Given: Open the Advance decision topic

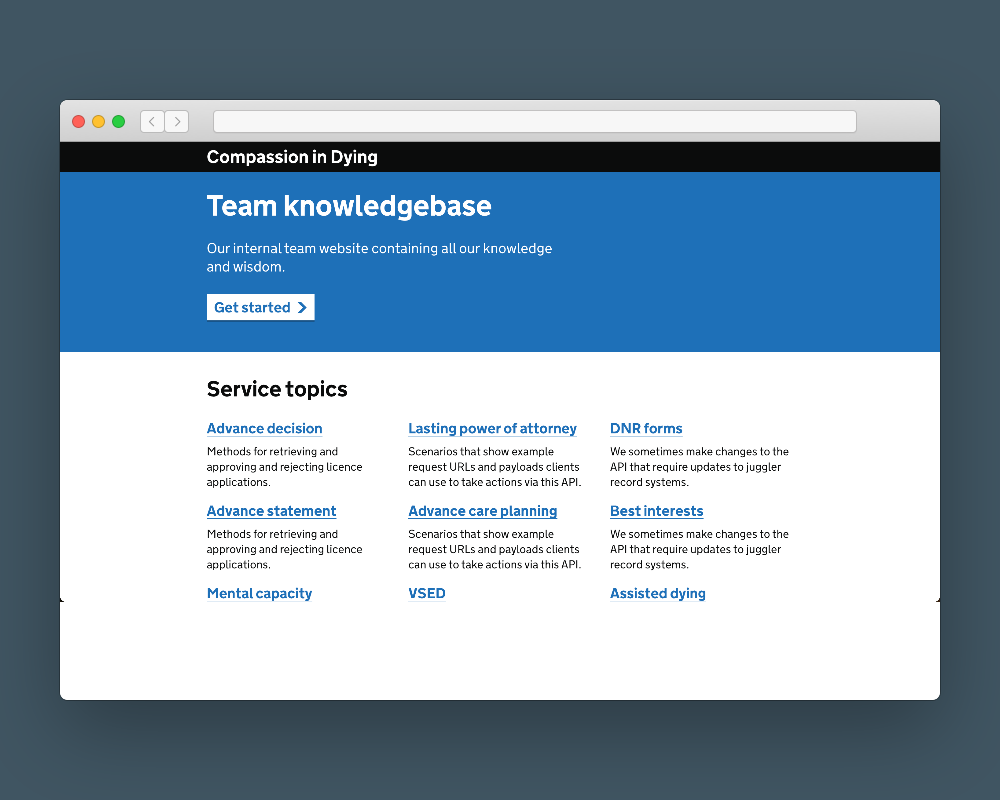Looking at the screenshot, I should 264,428.
